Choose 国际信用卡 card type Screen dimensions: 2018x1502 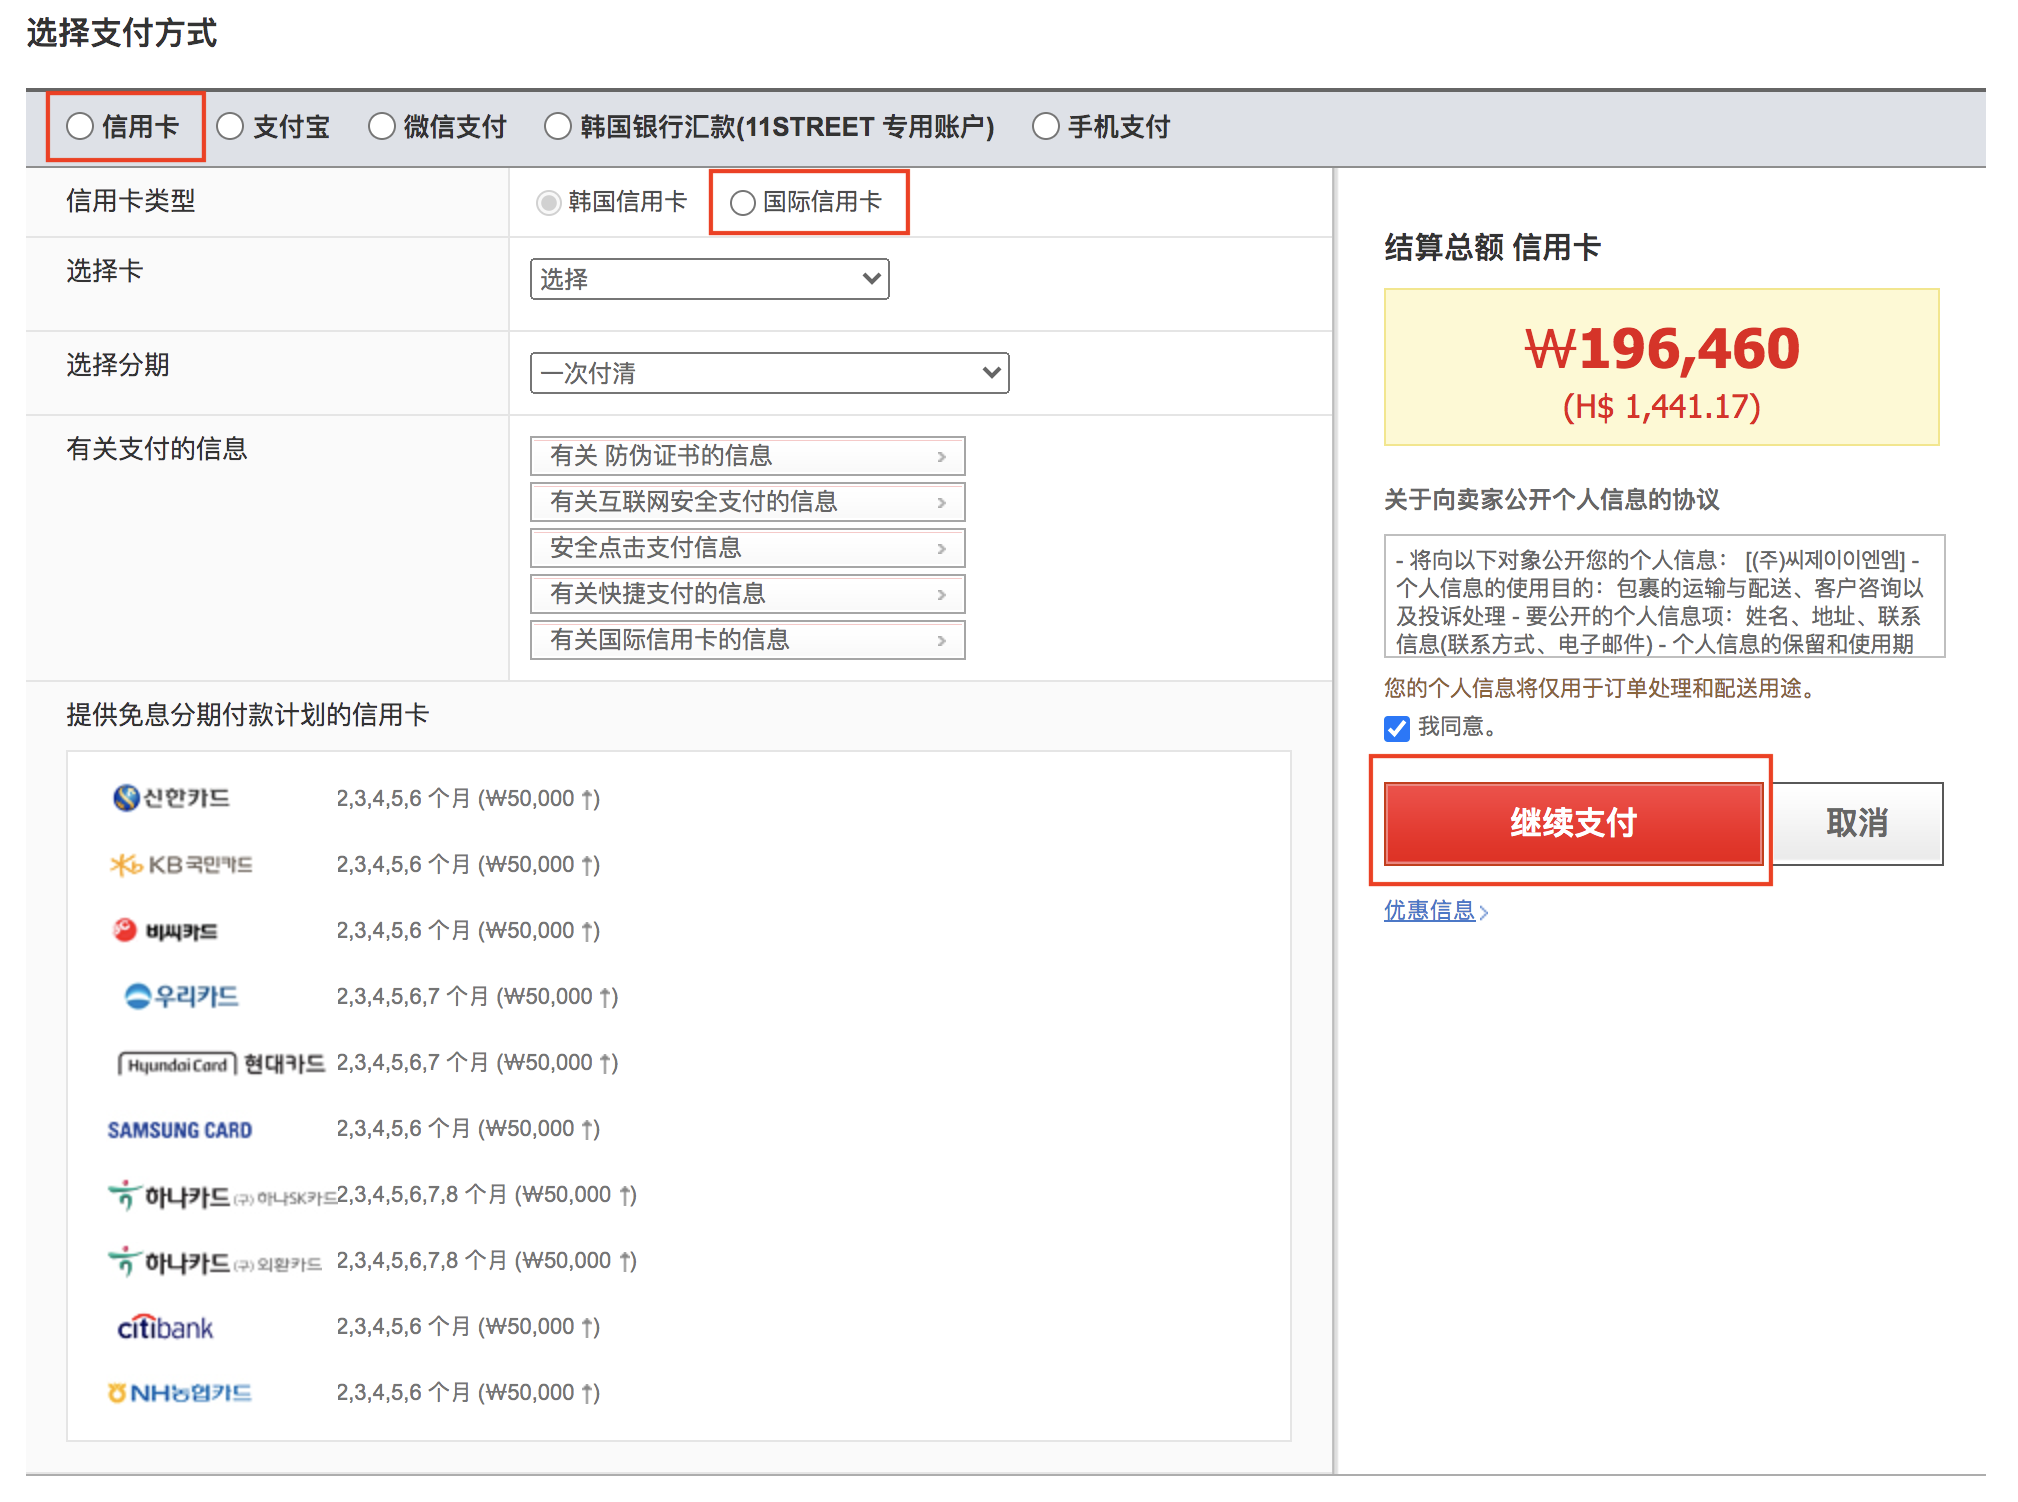pos(742,203)
